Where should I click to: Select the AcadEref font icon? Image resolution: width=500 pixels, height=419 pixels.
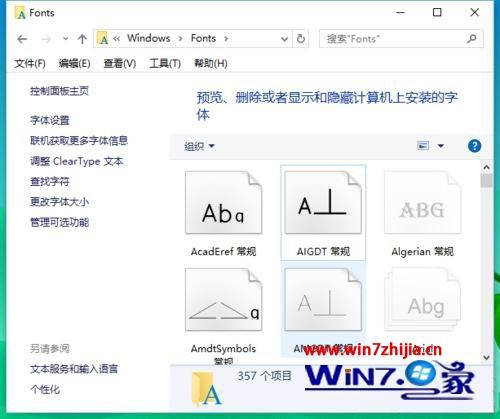click(224, 202)
